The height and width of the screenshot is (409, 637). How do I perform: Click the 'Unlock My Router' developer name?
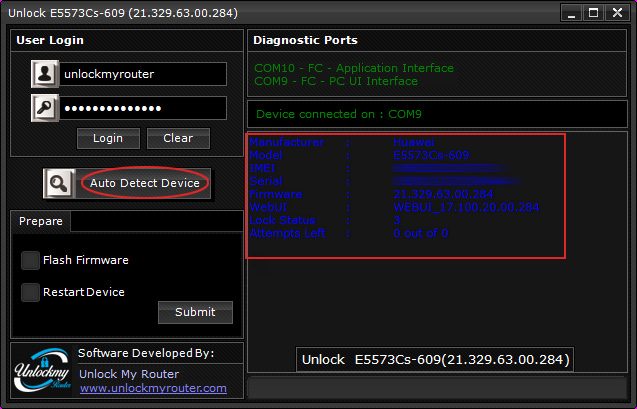click(x=129, y=374)
